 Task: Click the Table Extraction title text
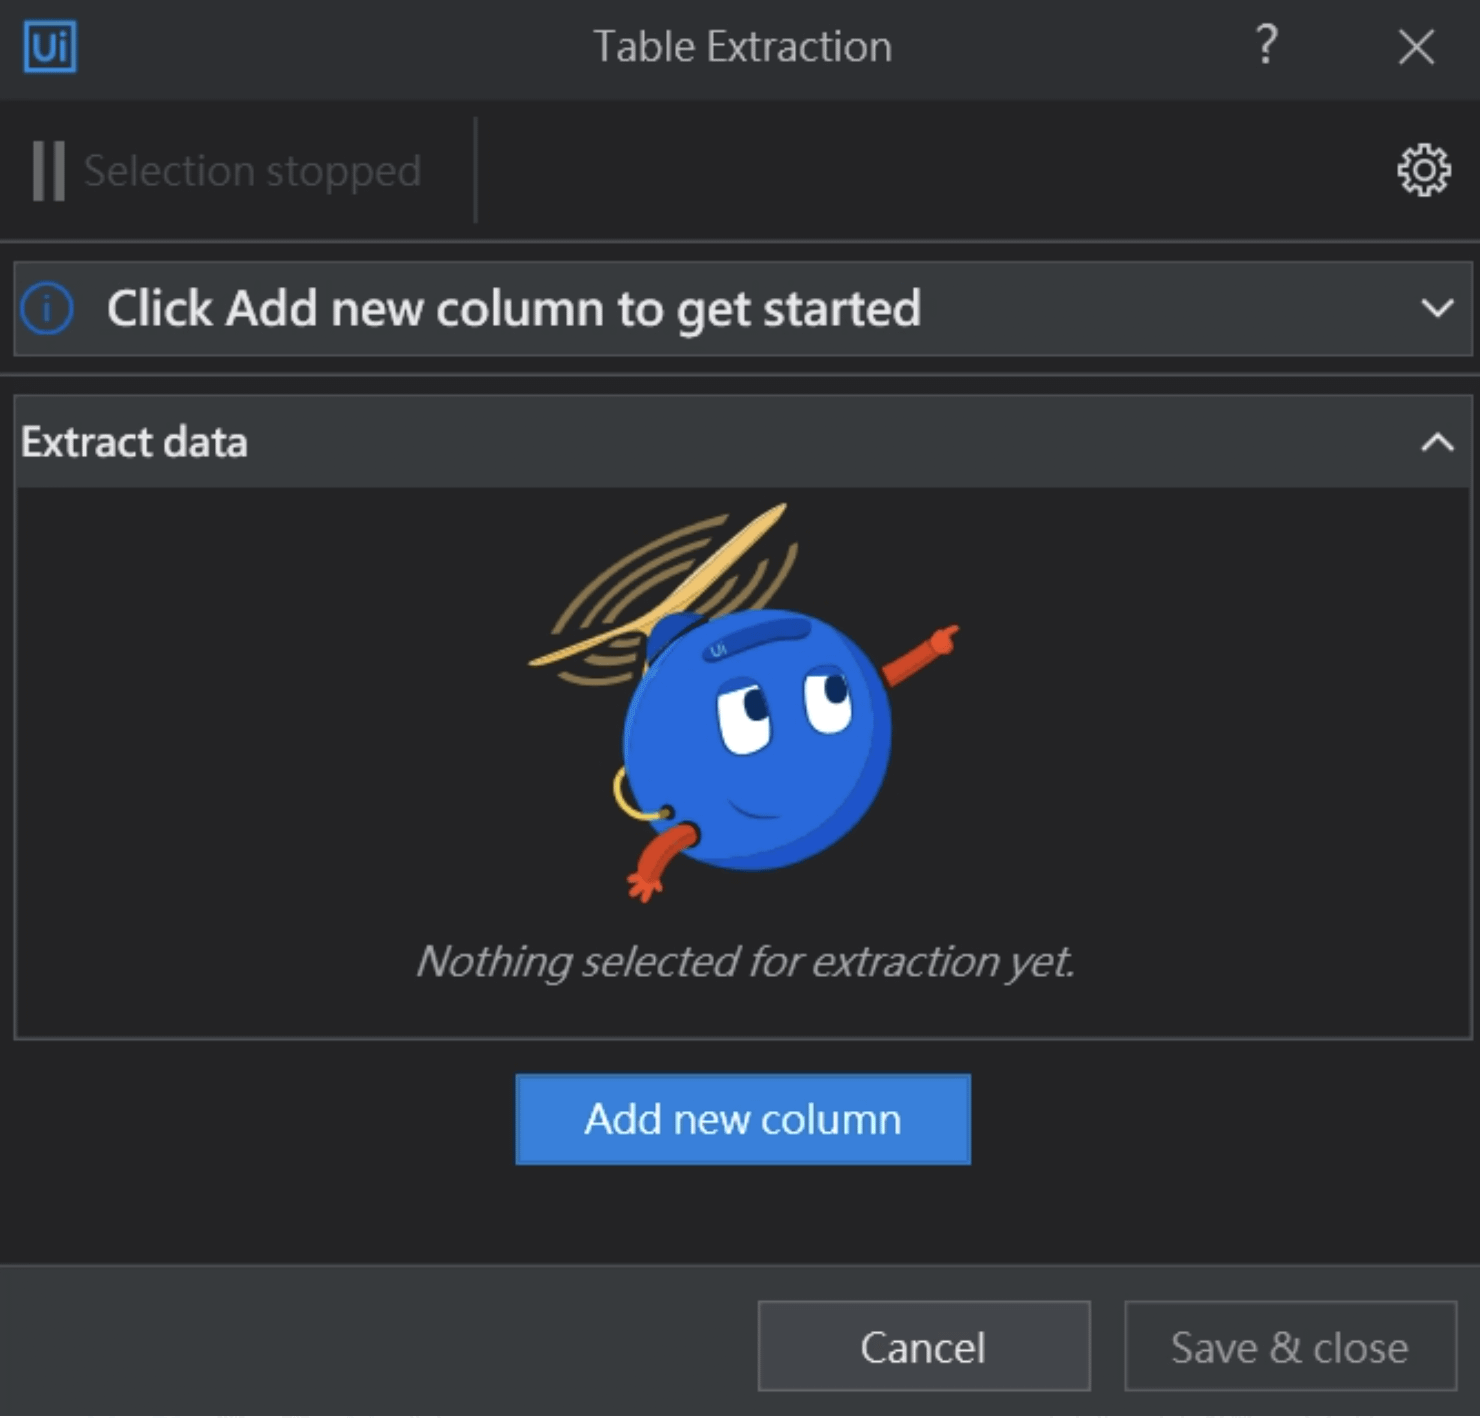coord(742,47)
